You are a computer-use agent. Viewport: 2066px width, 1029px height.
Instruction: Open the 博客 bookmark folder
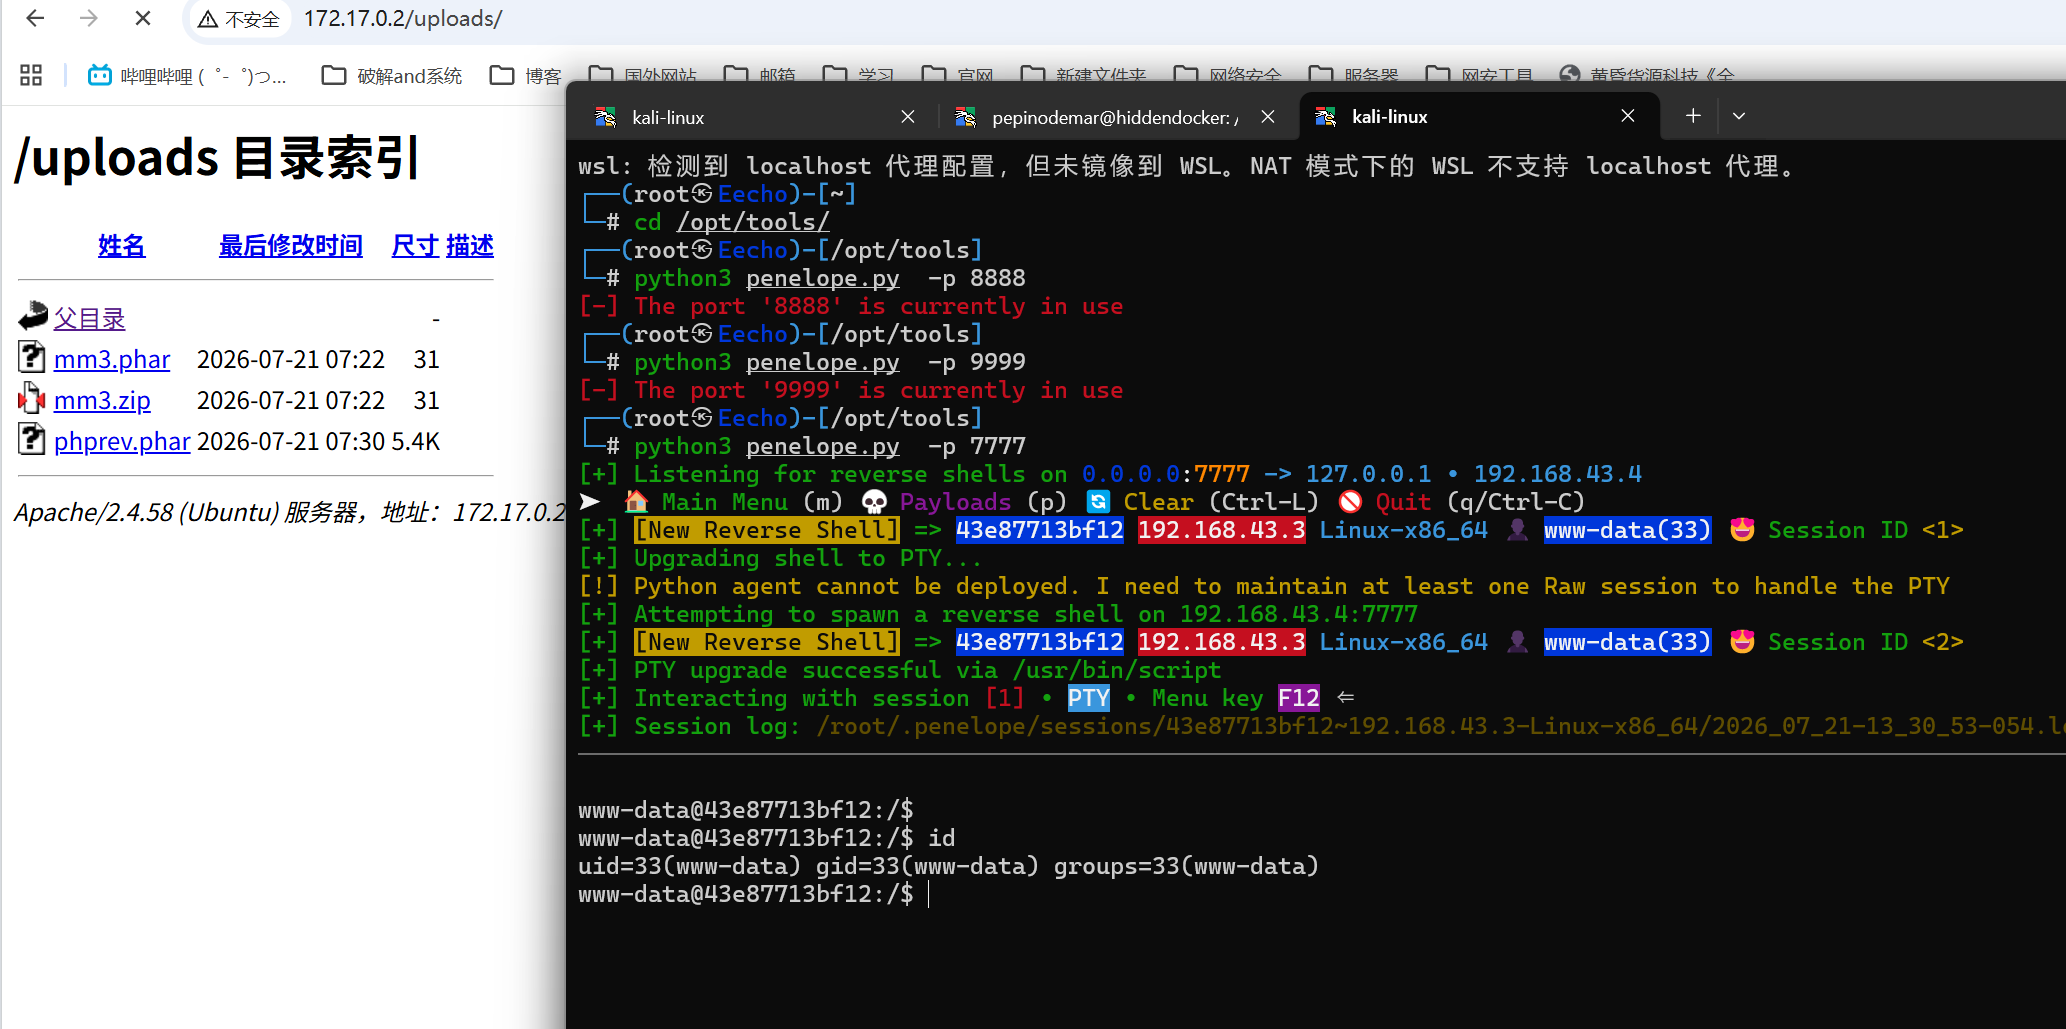526,76
